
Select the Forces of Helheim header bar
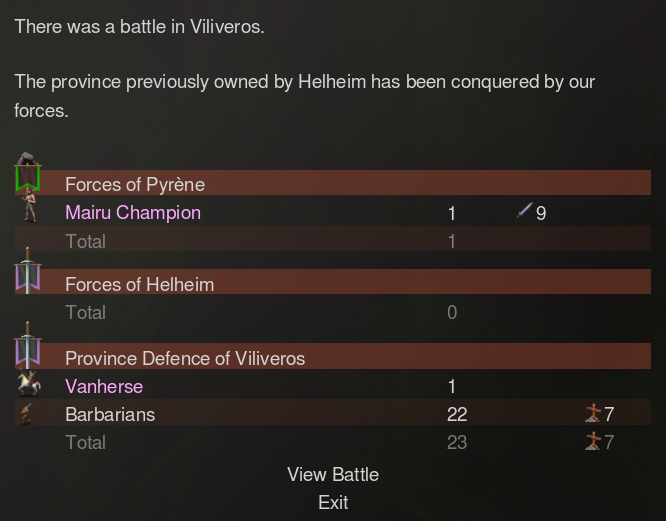pos(333,282)
